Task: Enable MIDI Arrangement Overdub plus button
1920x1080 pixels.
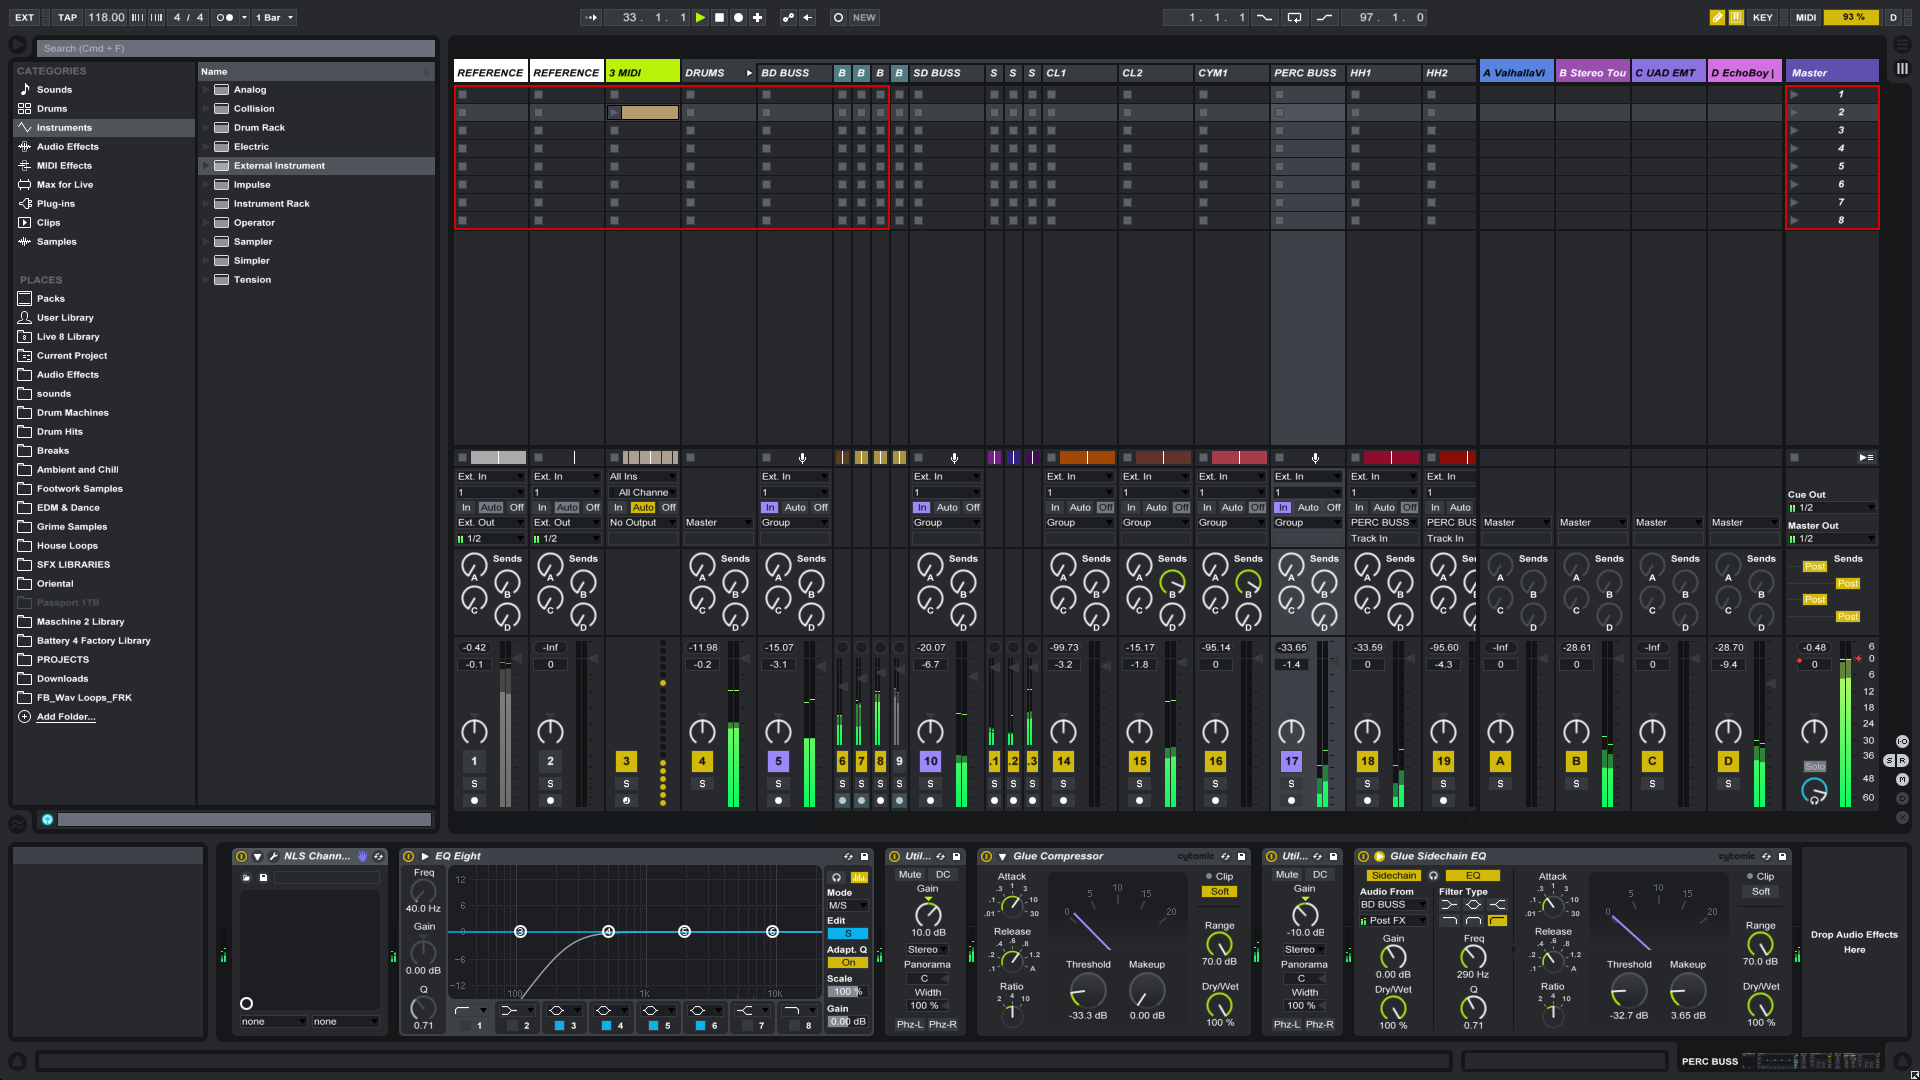Action: coord(757,17)
